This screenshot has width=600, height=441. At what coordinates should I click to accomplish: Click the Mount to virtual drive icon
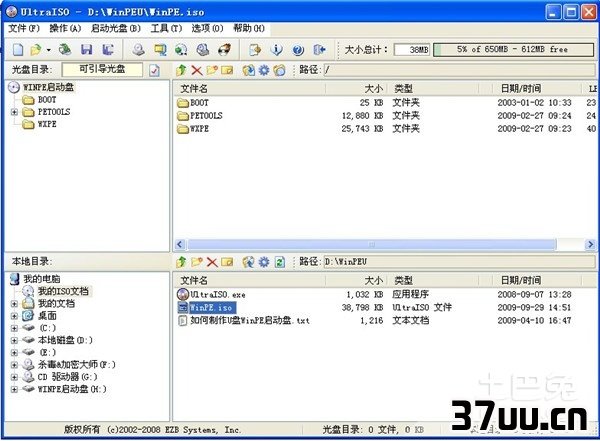pyautogui.click(x=203, y=49)
